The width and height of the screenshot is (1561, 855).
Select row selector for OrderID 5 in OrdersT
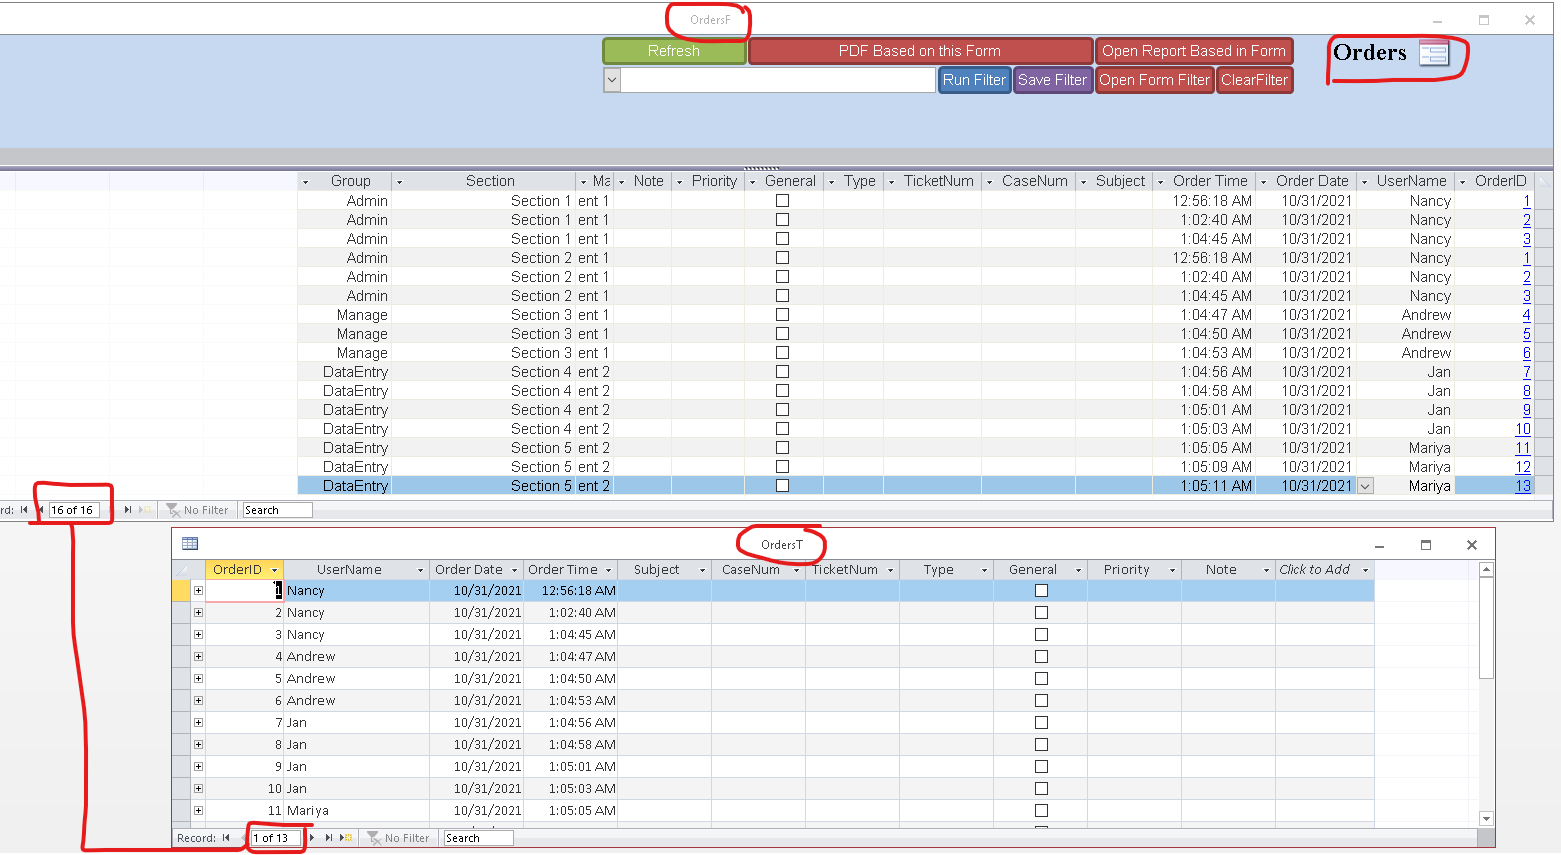click(x=181, y=679)
